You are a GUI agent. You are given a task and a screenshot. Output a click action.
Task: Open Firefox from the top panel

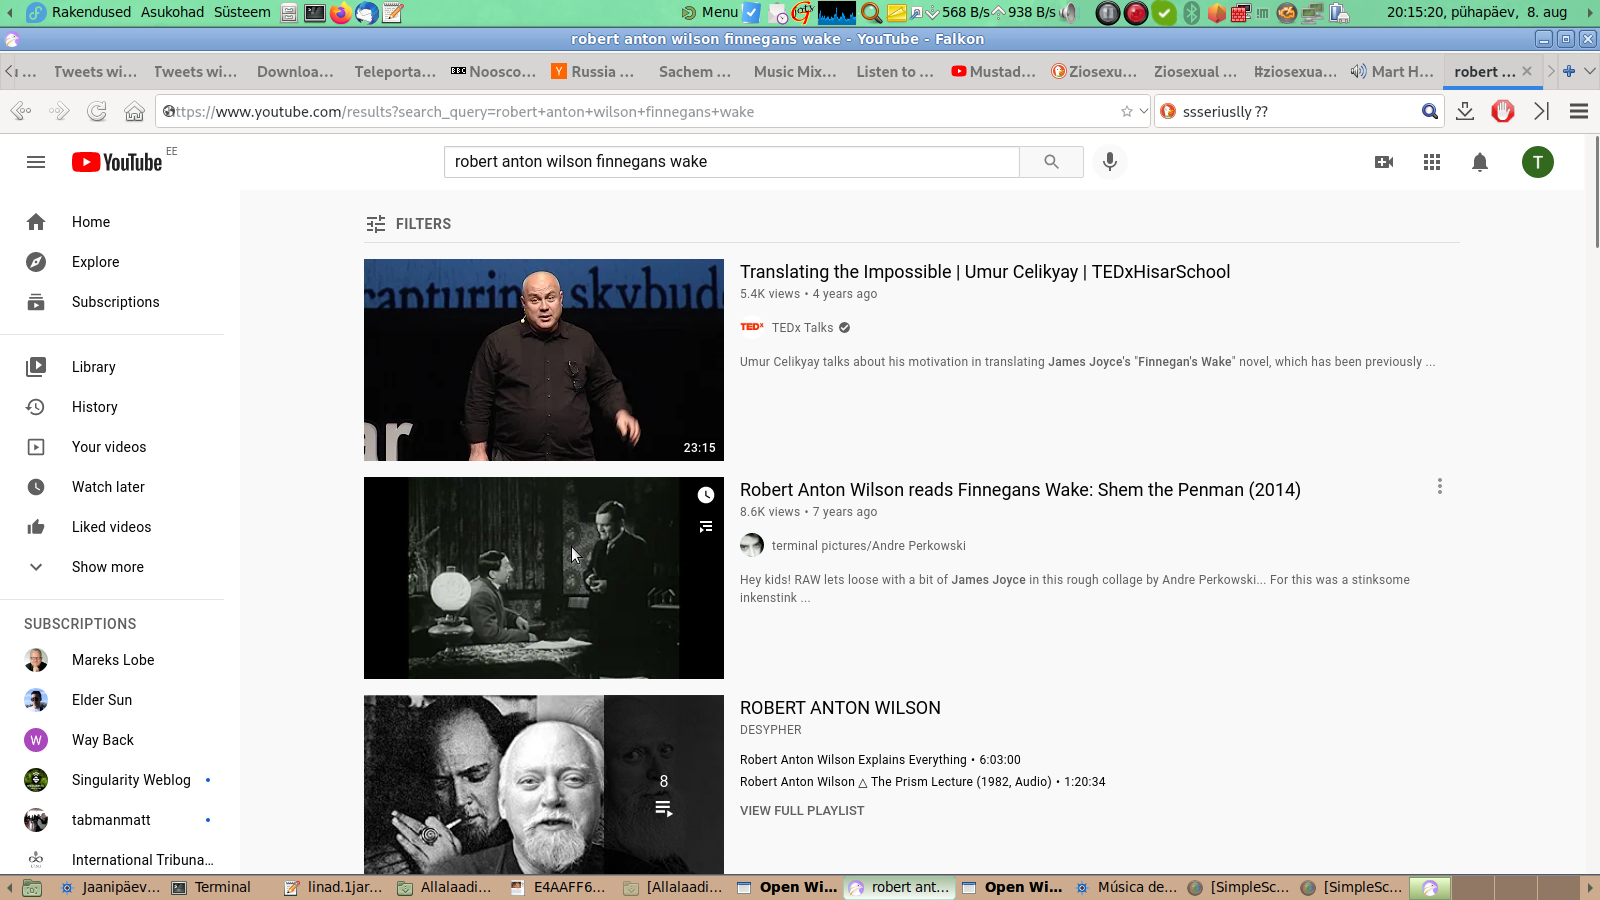(341, 13)
